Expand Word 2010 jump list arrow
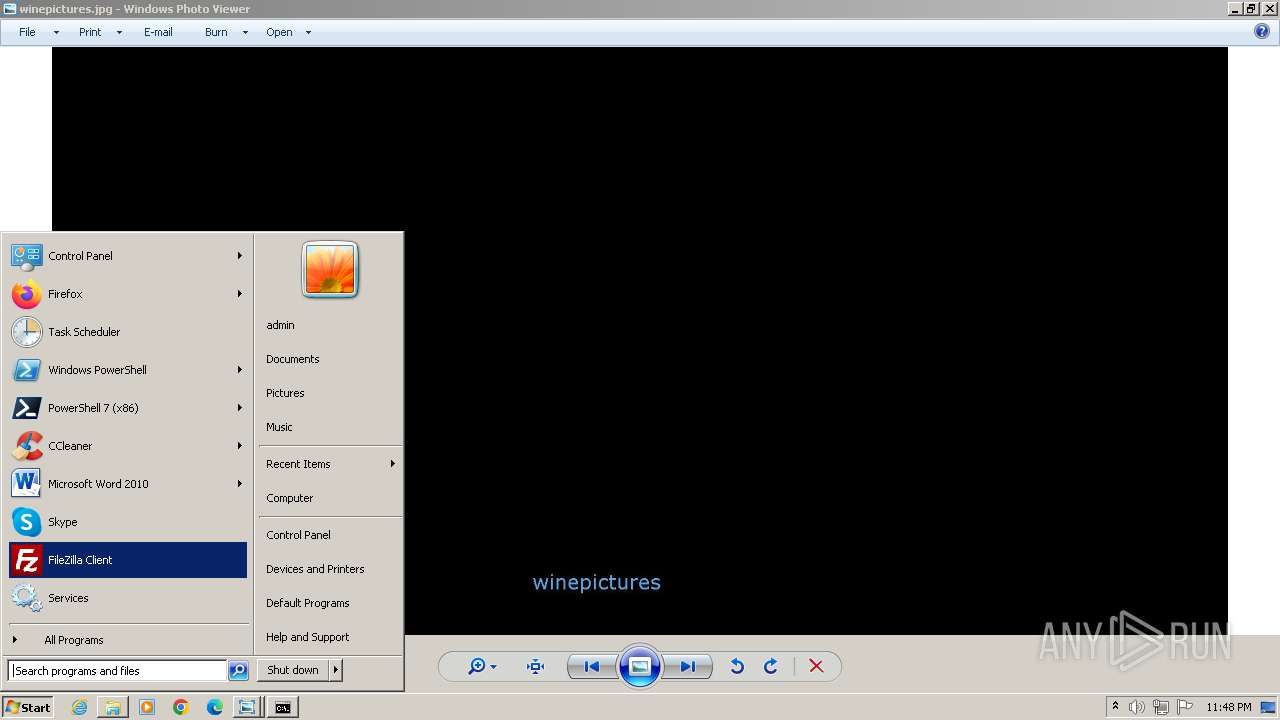 tap(240, 484)
